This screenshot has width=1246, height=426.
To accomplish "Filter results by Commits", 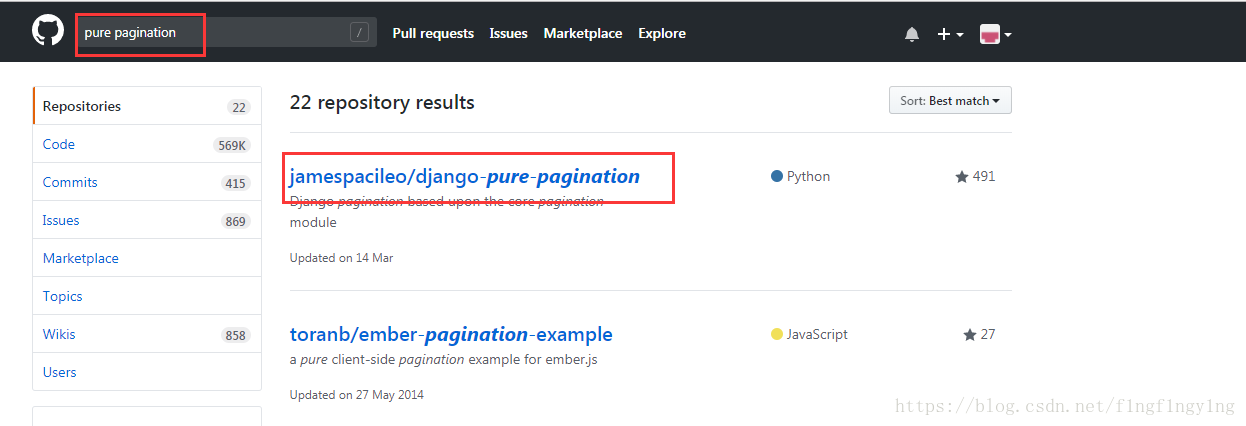I will tap(147, 182).
